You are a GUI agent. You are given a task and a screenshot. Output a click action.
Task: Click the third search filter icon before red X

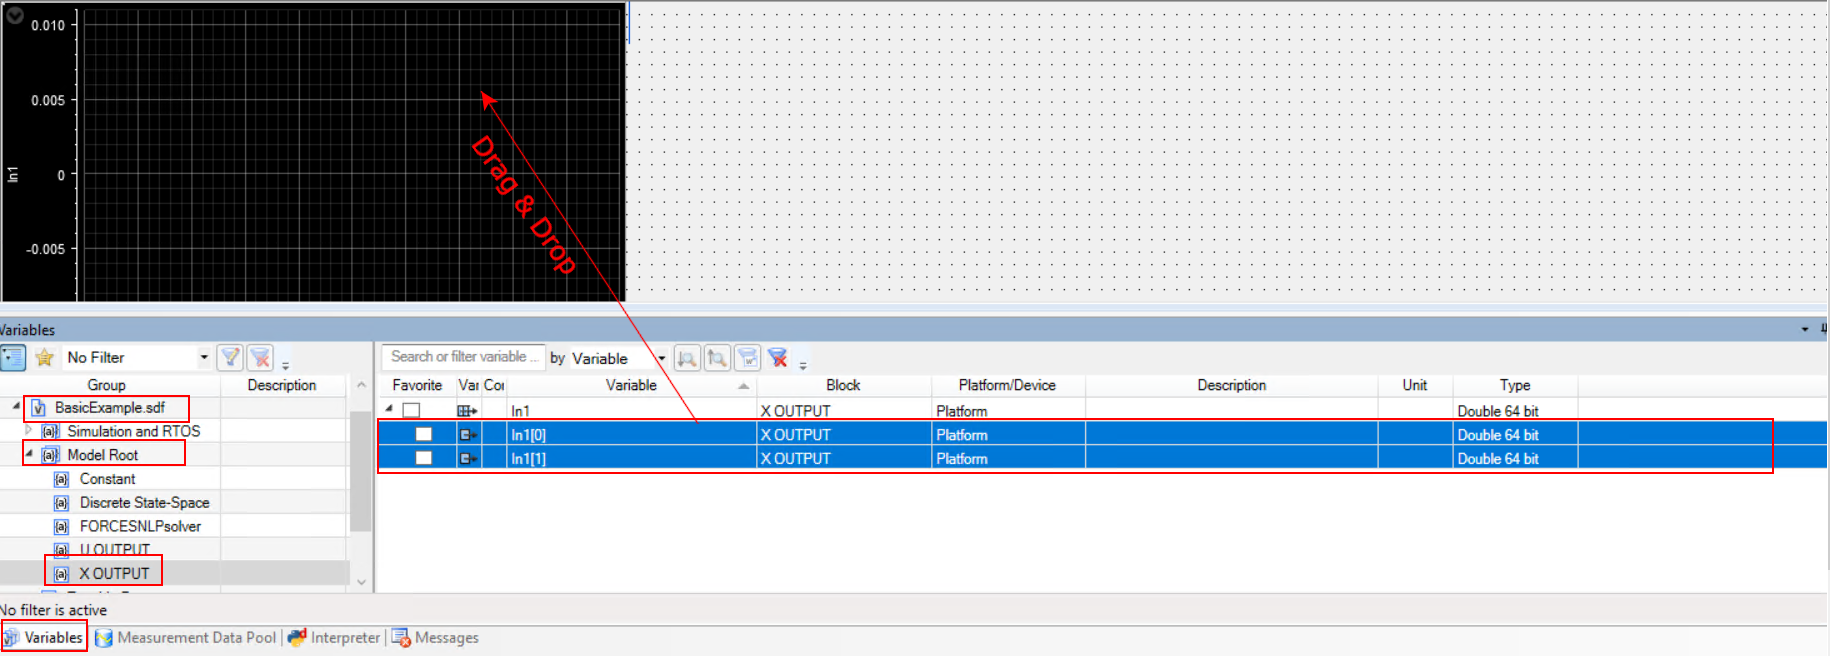click(747, 358)
